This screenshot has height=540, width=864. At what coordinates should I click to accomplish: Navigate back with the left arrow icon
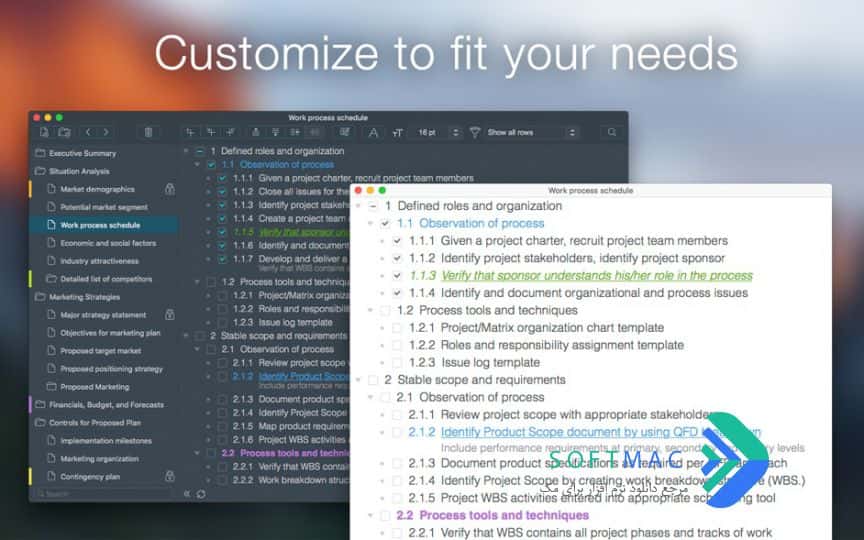click(x=88, y=132)
